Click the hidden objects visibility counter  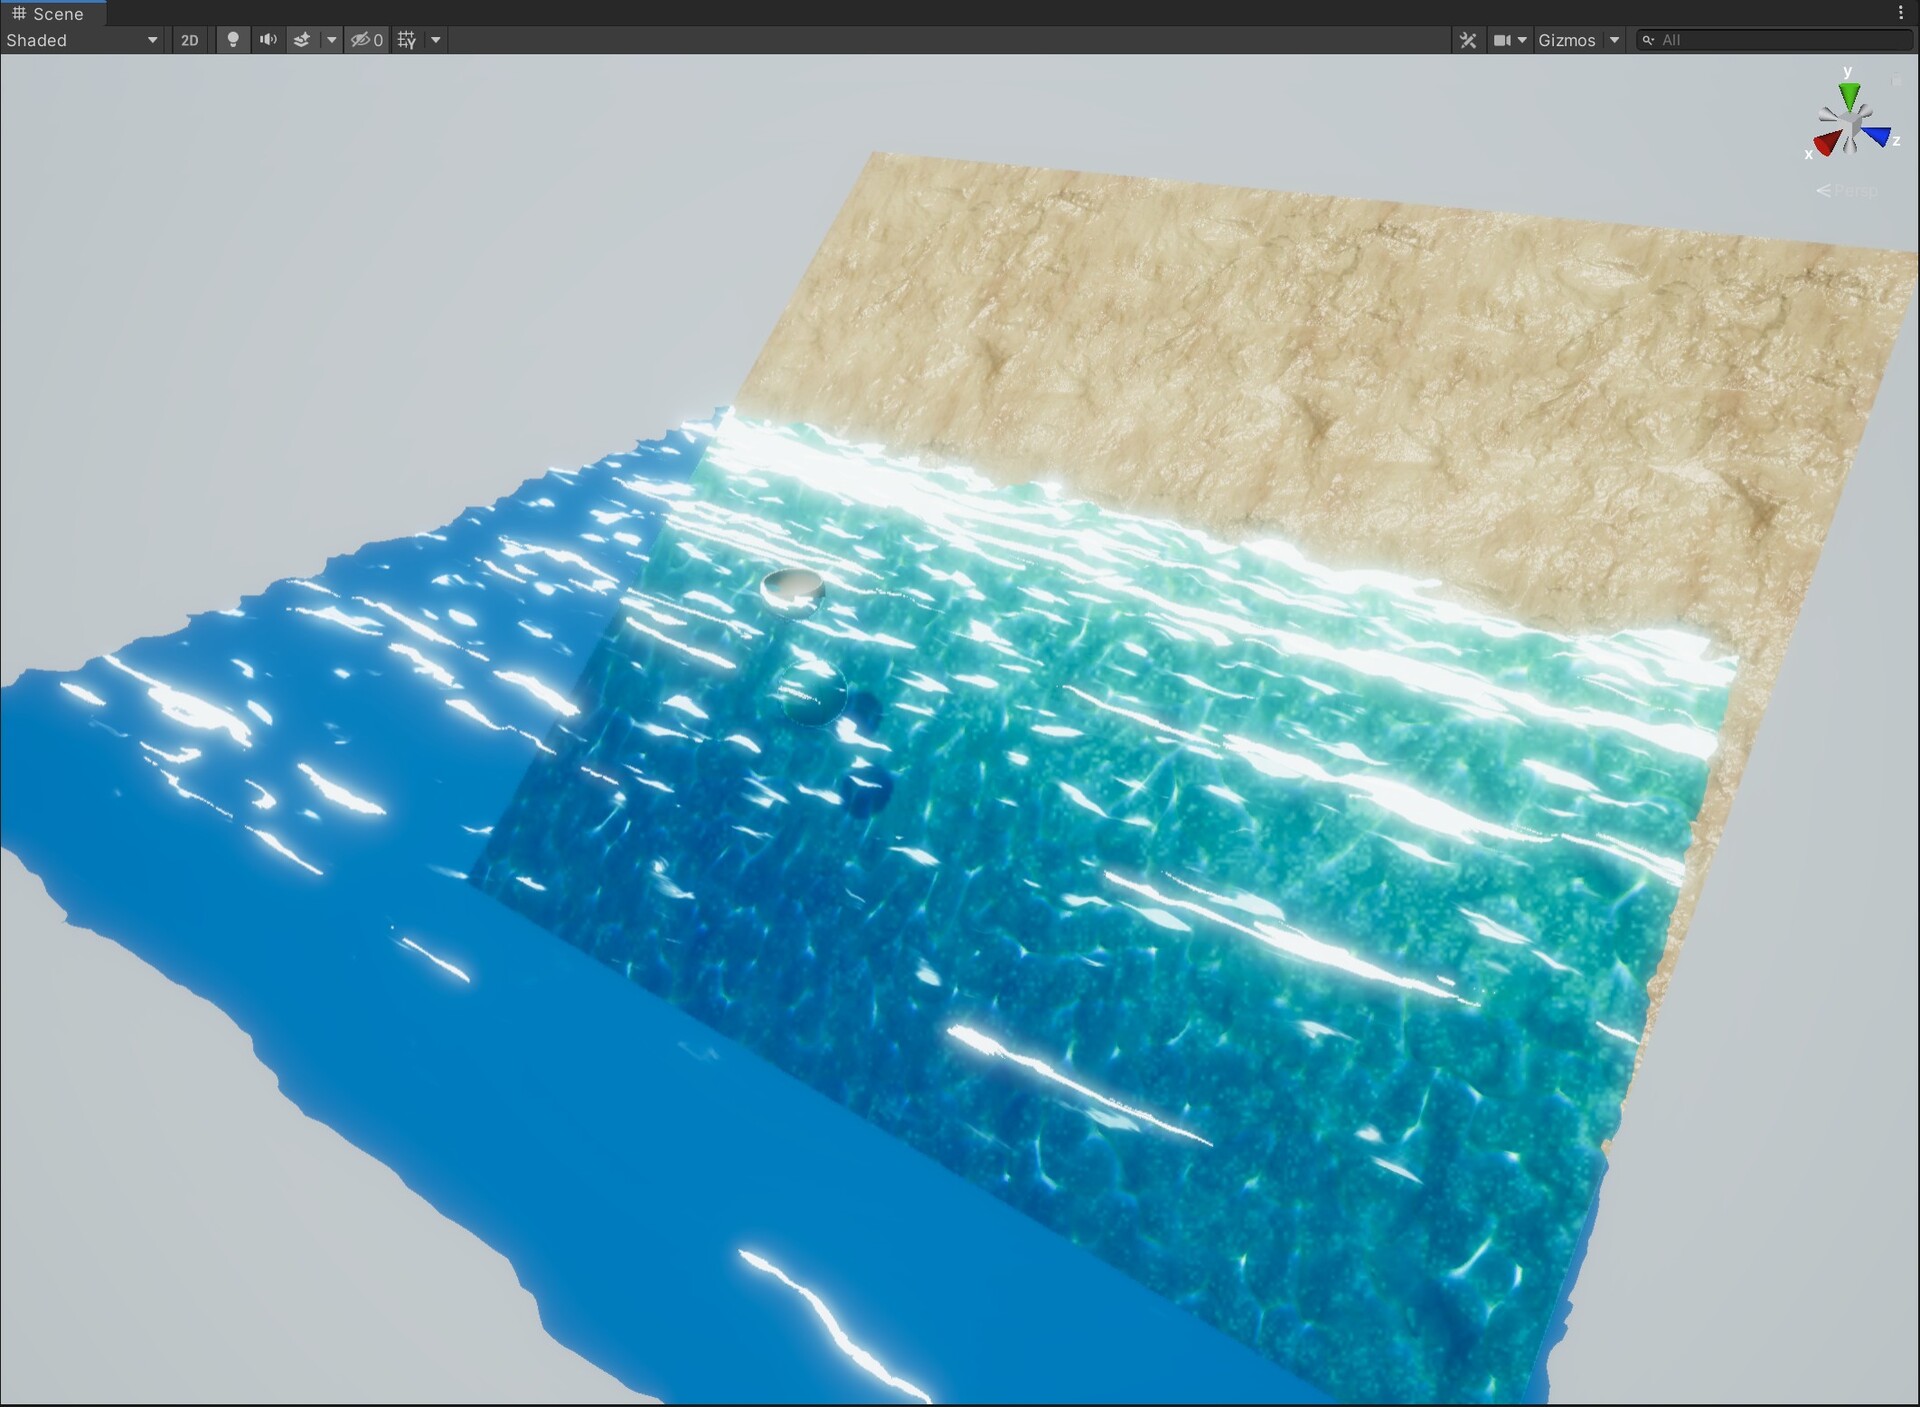pos(367,40)
